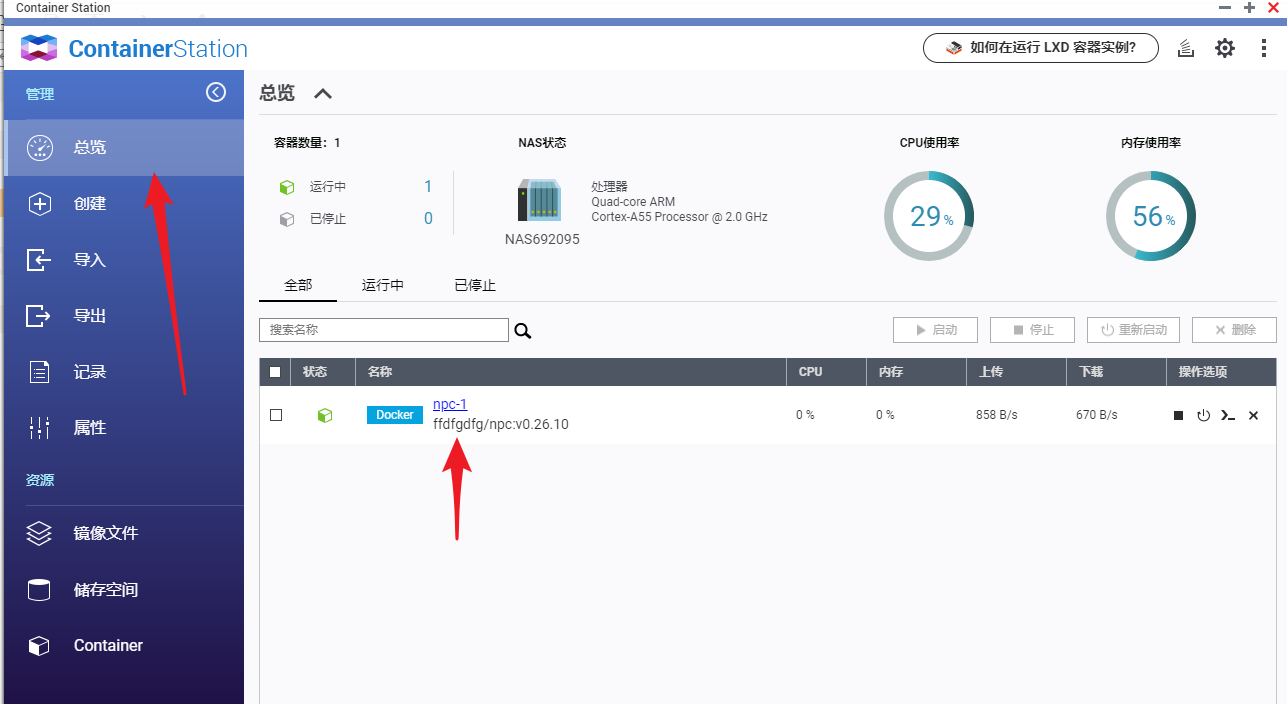Switch to the All (全部) tab

(298, 285)
